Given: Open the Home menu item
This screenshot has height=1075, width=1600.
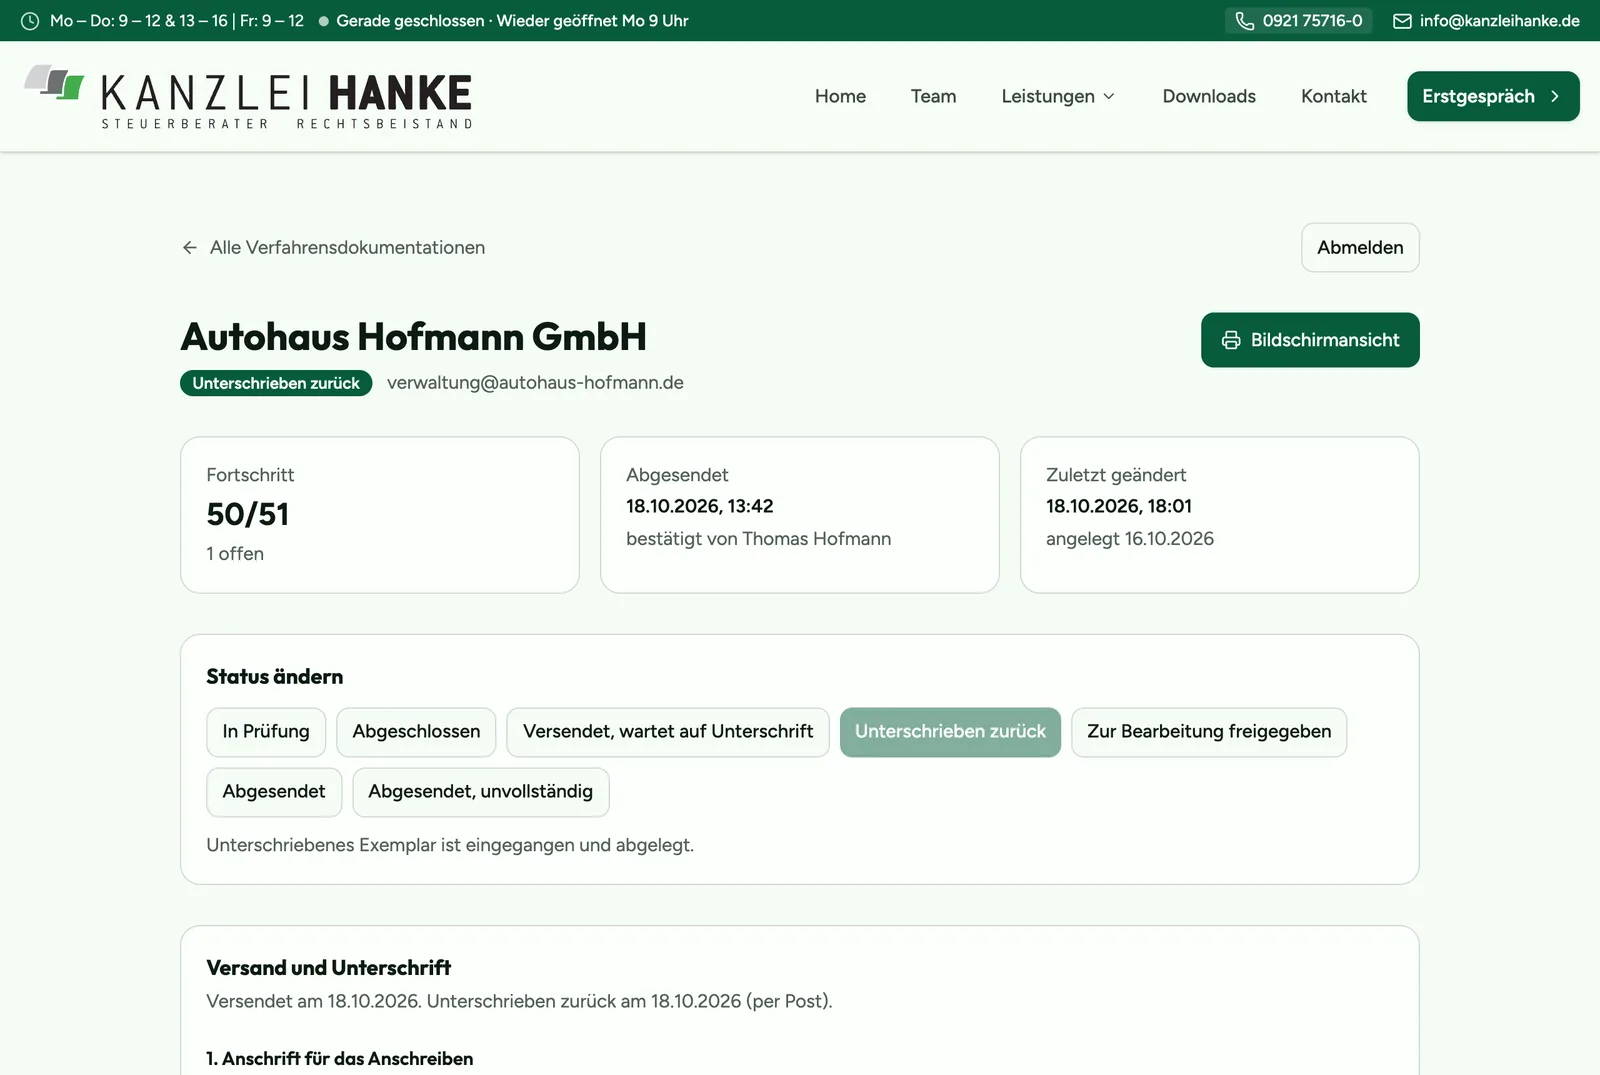Looking at the screenshot, I should pyautogui.click(x=840, y=96).
